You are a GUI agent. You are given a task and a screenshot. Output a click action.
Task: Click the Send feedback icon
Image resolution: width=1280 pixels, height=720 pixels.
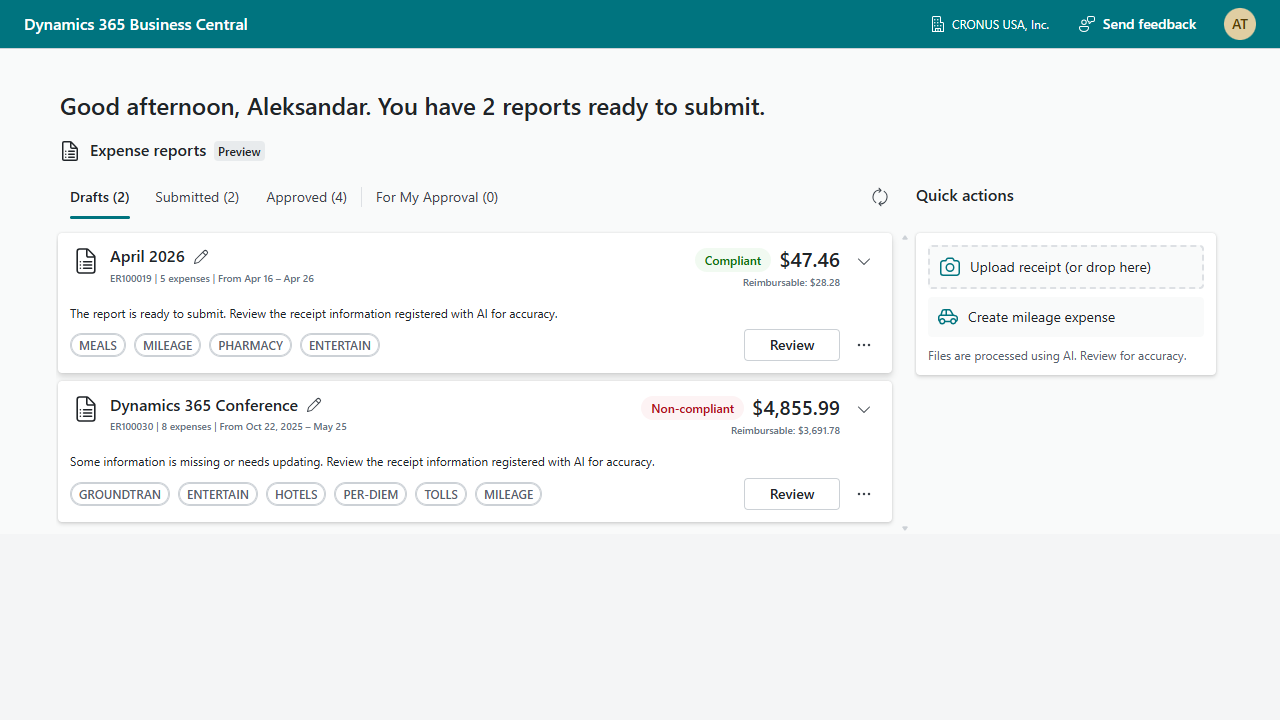[x=1087, y=24]
